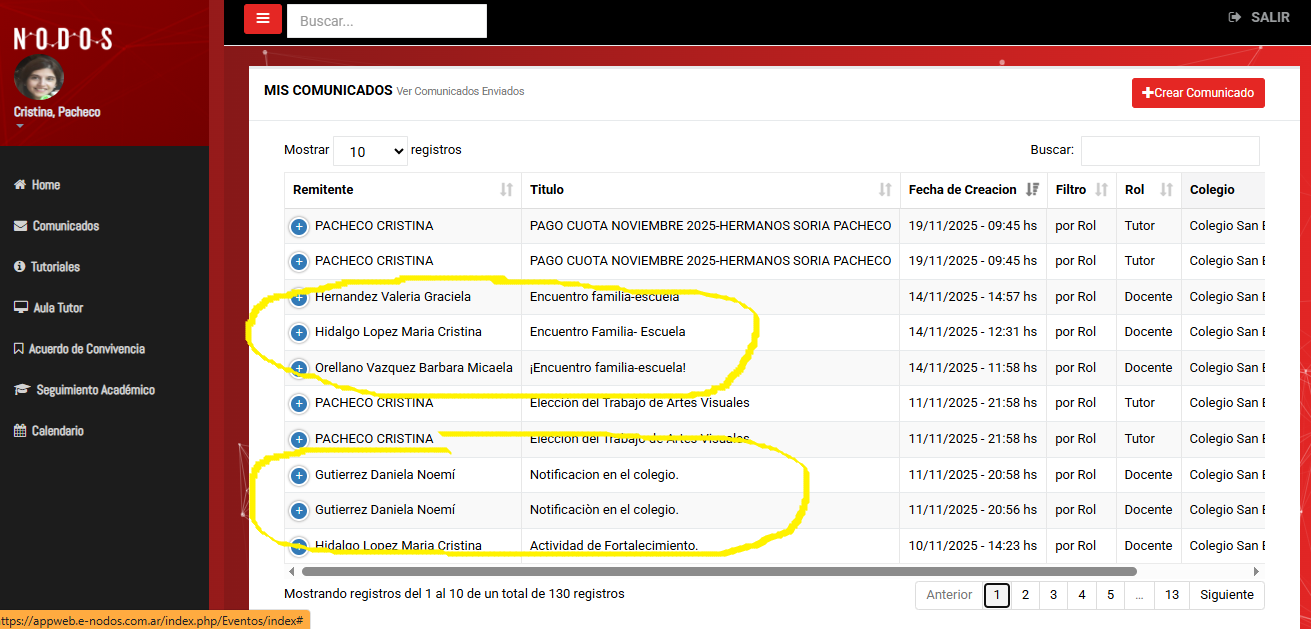This screenshot has width=1311, height=629.
Task: Click the Seguimiento Académico graduation cap icon
Action: point(21,390)
